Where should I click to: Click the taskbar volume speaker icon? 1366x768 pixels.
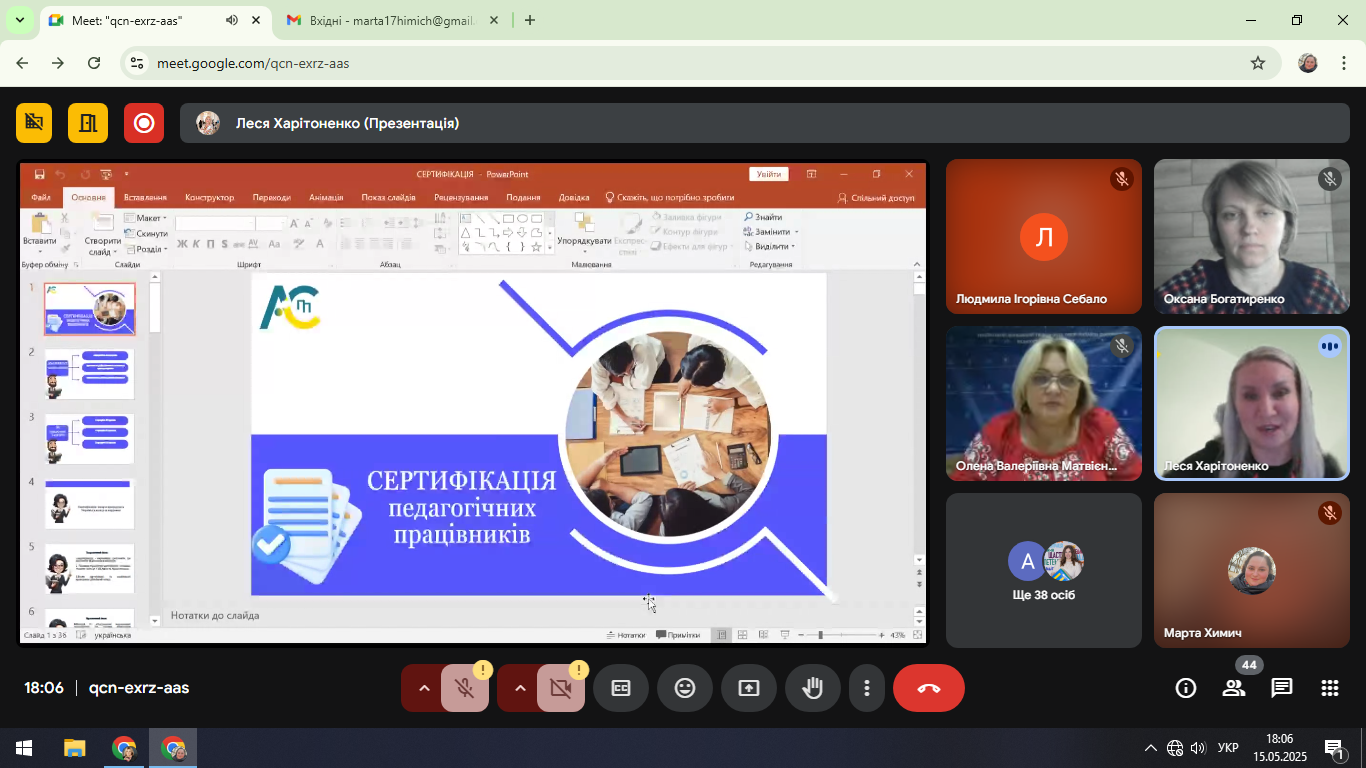(1198, 748)
